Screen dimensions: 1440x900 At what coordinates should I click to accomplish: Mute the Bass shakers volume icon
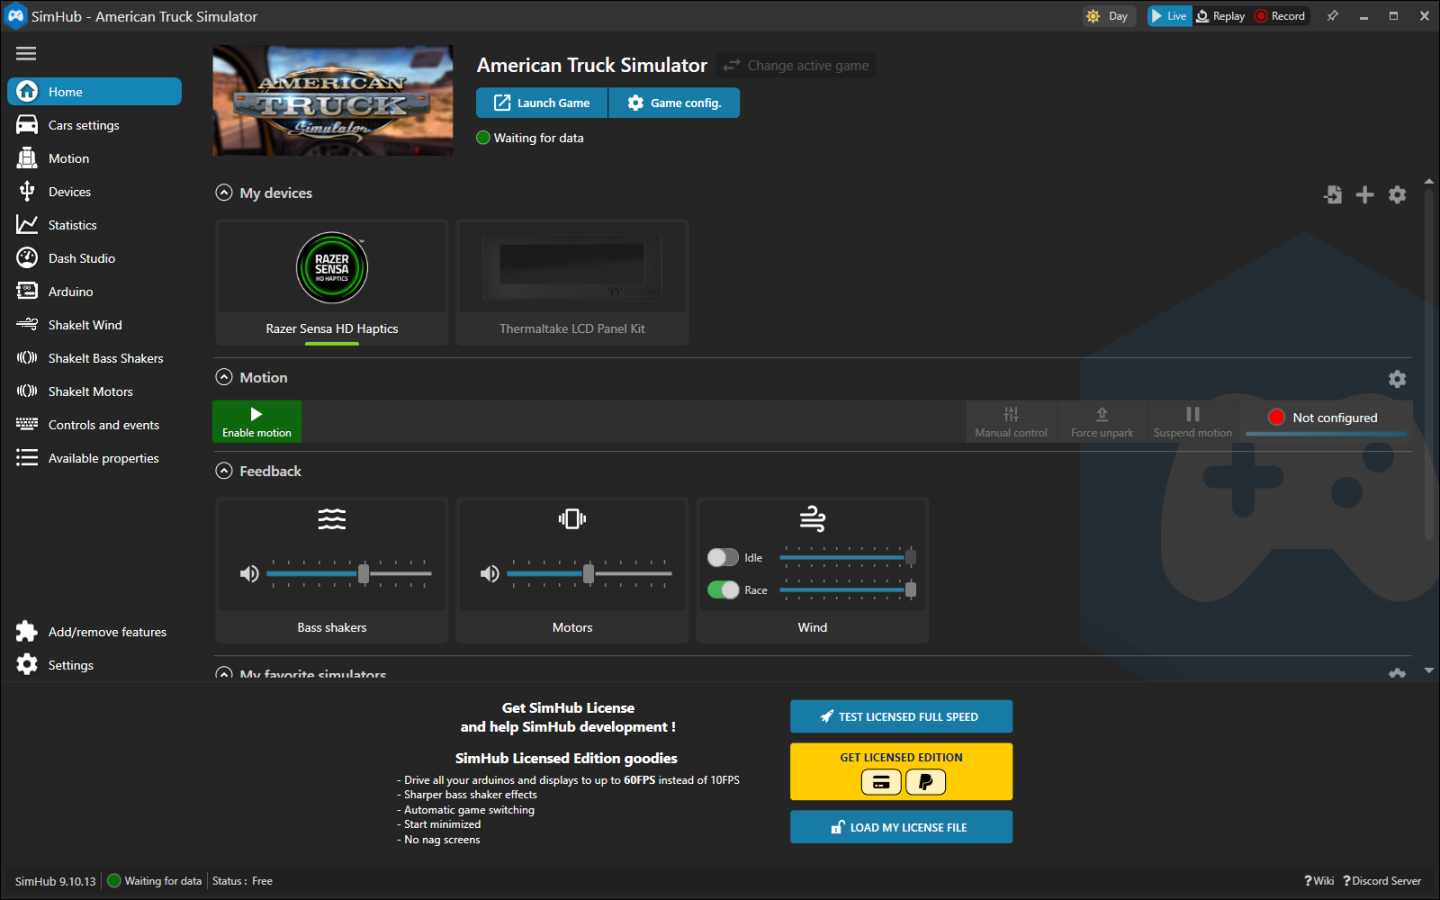(249, 574)
